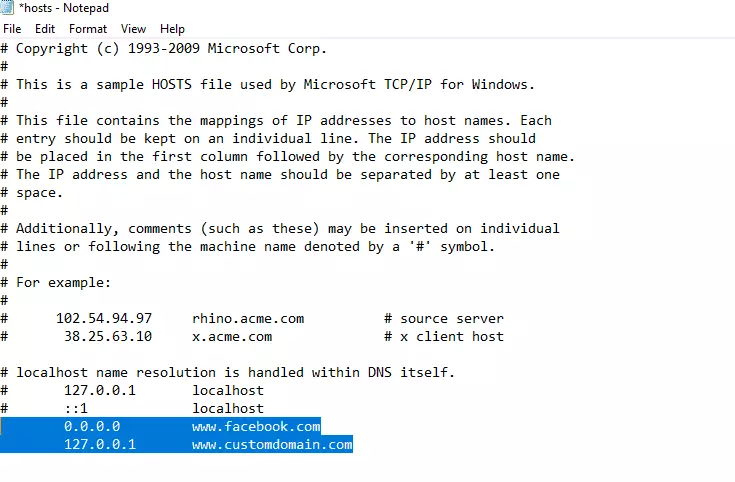Place cursor at 38.25.63.10 address
The width and height of the screenshot is (735, 482).
click(x=108, y=337)
